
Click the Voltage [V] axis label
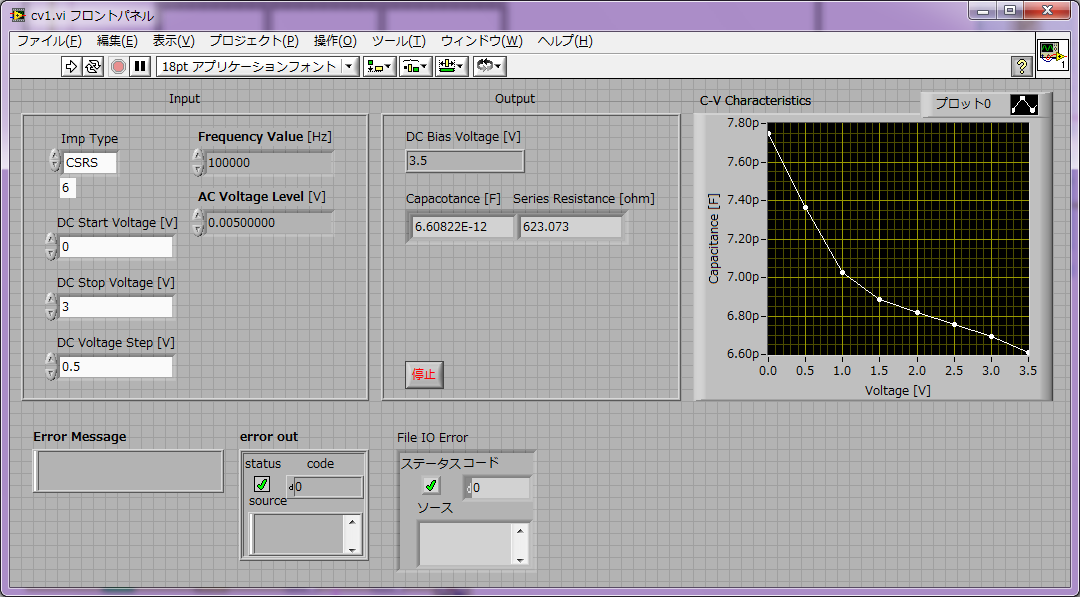897,390
